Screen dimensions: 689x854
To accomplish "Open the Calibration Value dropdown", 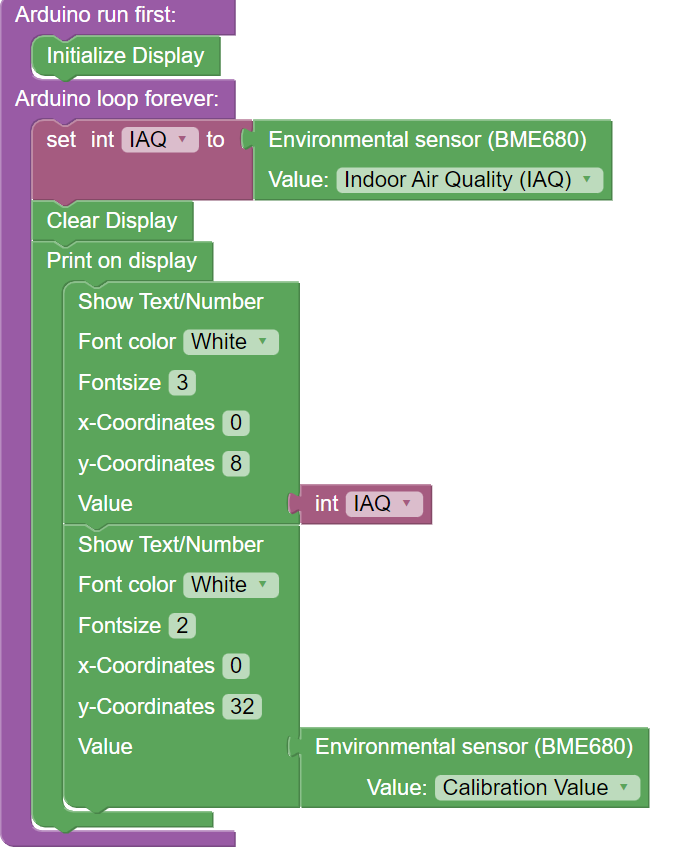I will click(x=537, y=788).
